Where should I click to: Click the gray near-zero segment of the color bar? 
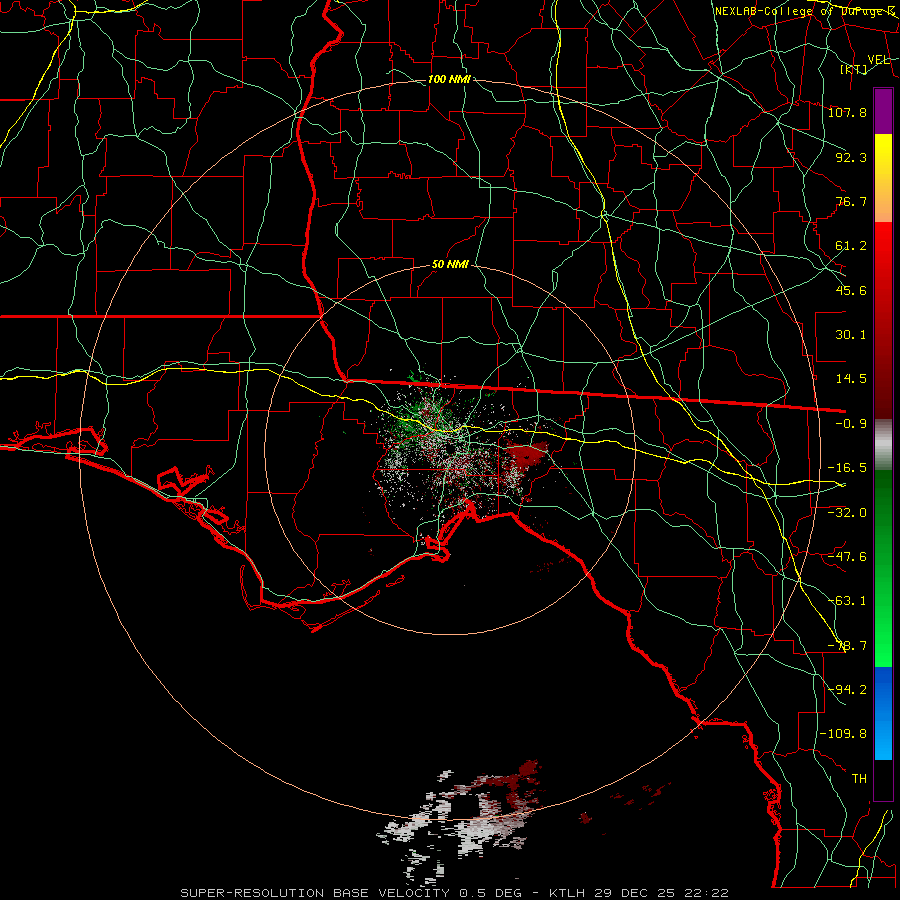point(883,445)
